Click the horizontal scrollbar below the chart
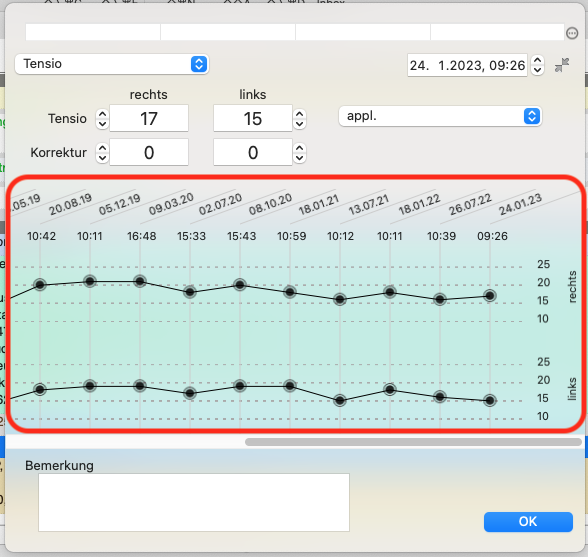This screenshot has height=557, width=588. pos(413,442)
